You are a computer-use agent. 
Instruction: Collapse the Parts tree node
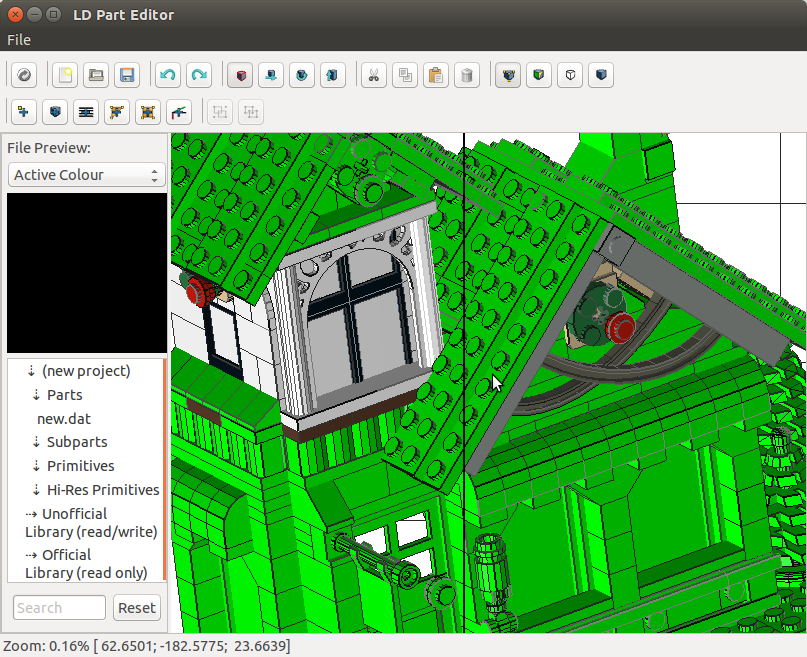tap(37, 395)
